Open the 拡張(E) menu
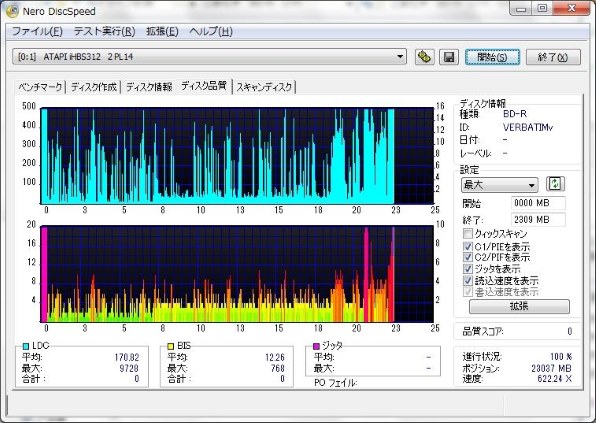 pos(162,31)
